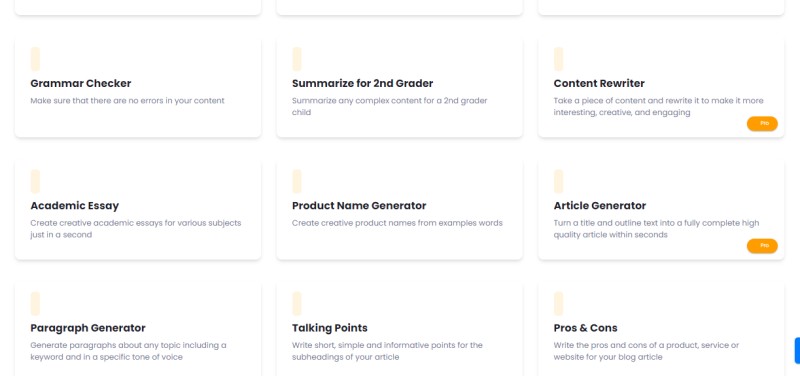This screenshot has height=376, width=800.
Task: Click the blue widget at right edge
Action: point(797,350)
